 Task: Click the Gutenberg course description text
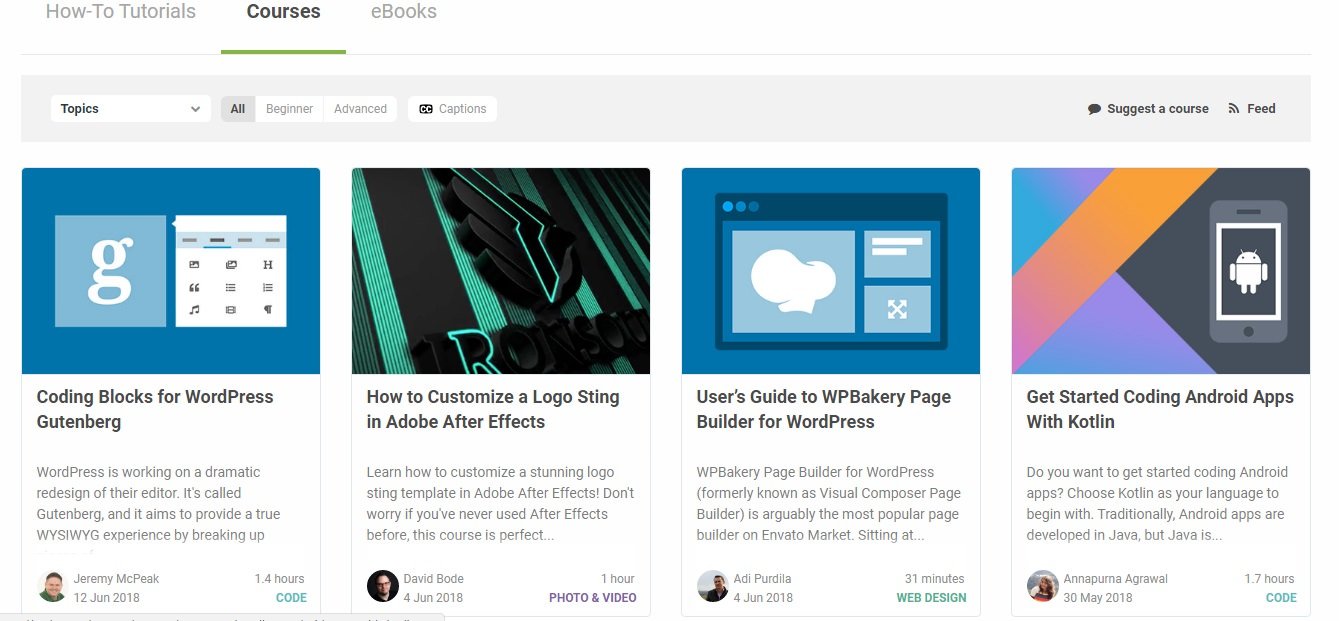click(x=160, y=503)
